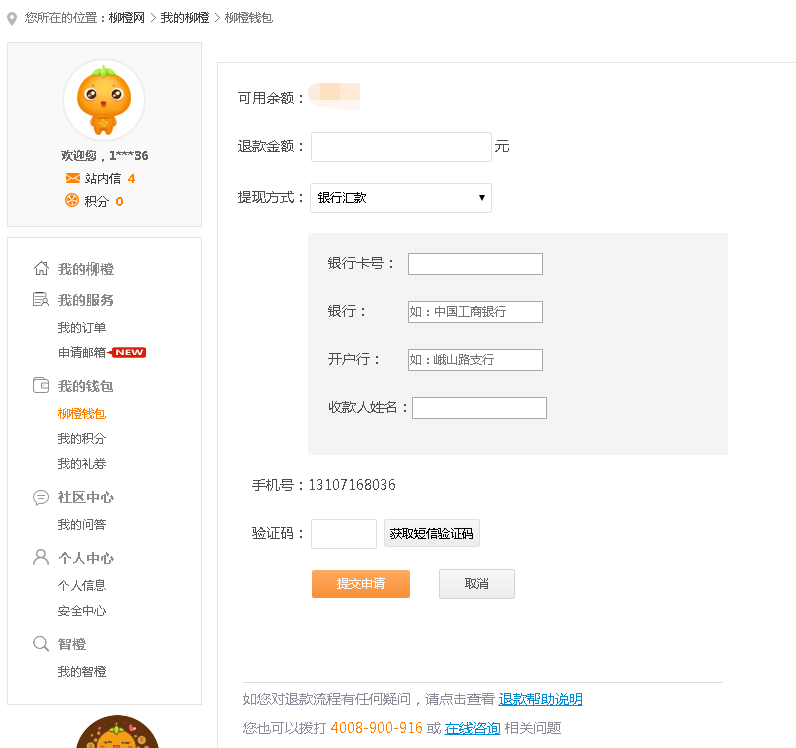Click the red NEW badge
The width and height of the screenshot is (796, 748).
[x=127, y=352]
